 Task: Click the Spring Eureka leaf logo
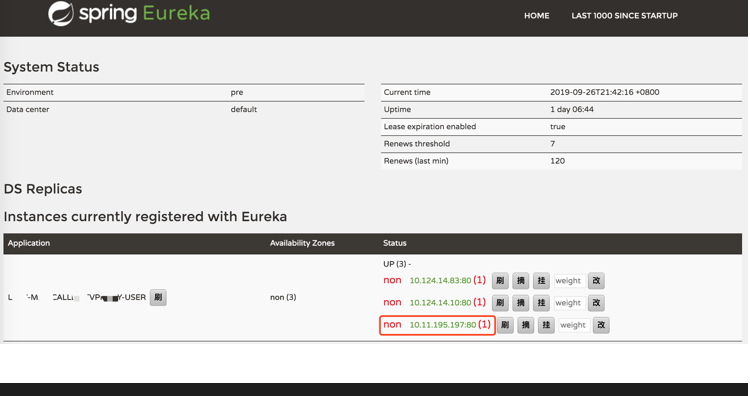(61, 13)
